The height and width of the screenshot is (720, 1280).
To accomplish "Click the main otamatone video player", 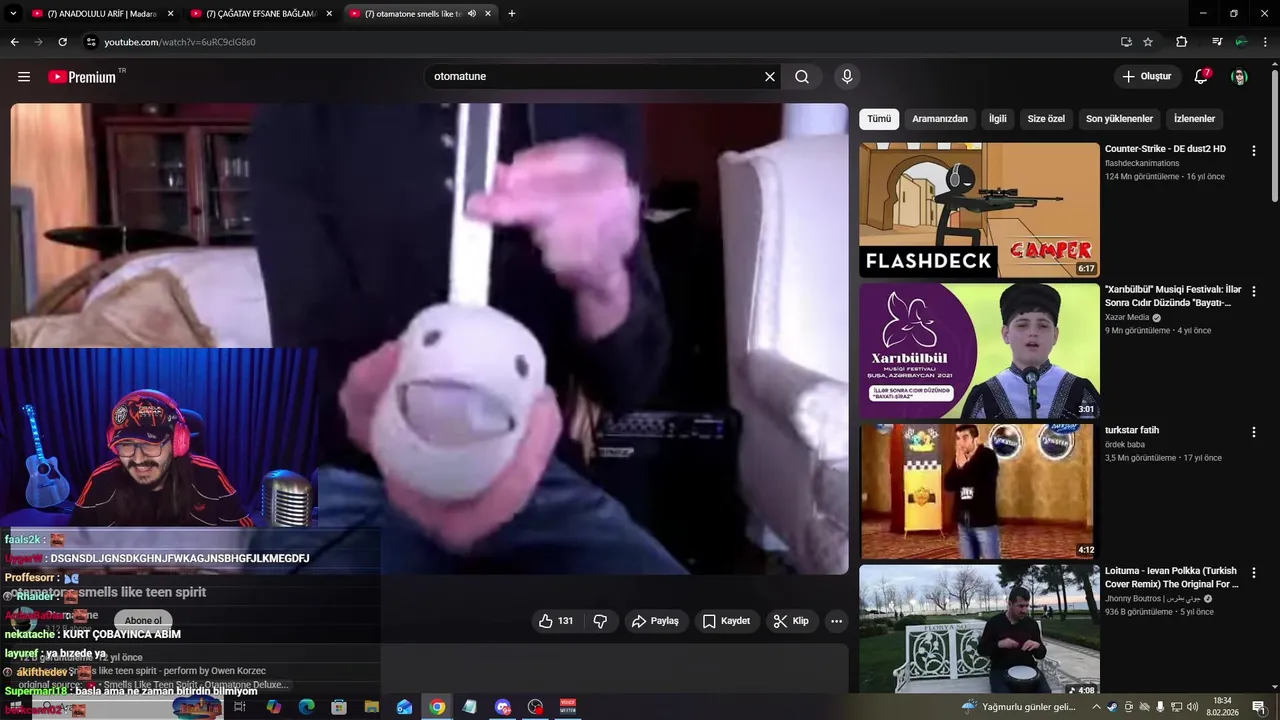I will [x=429, y=339].
